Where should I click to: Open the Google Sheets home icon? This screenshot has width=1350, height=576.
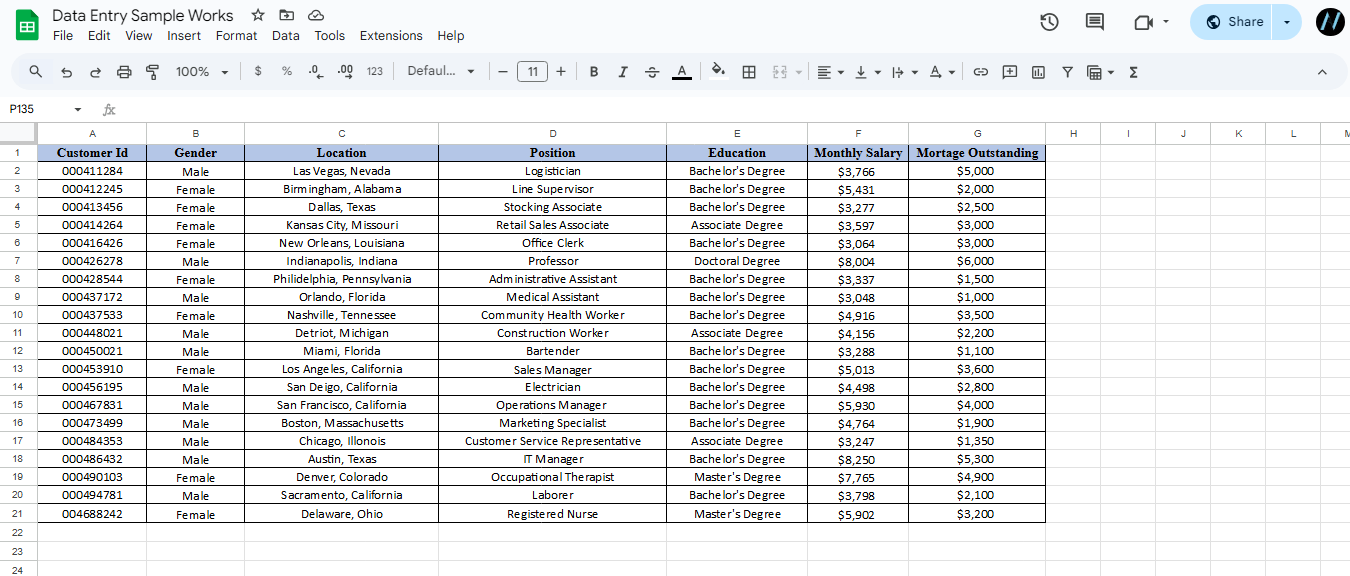27,24
